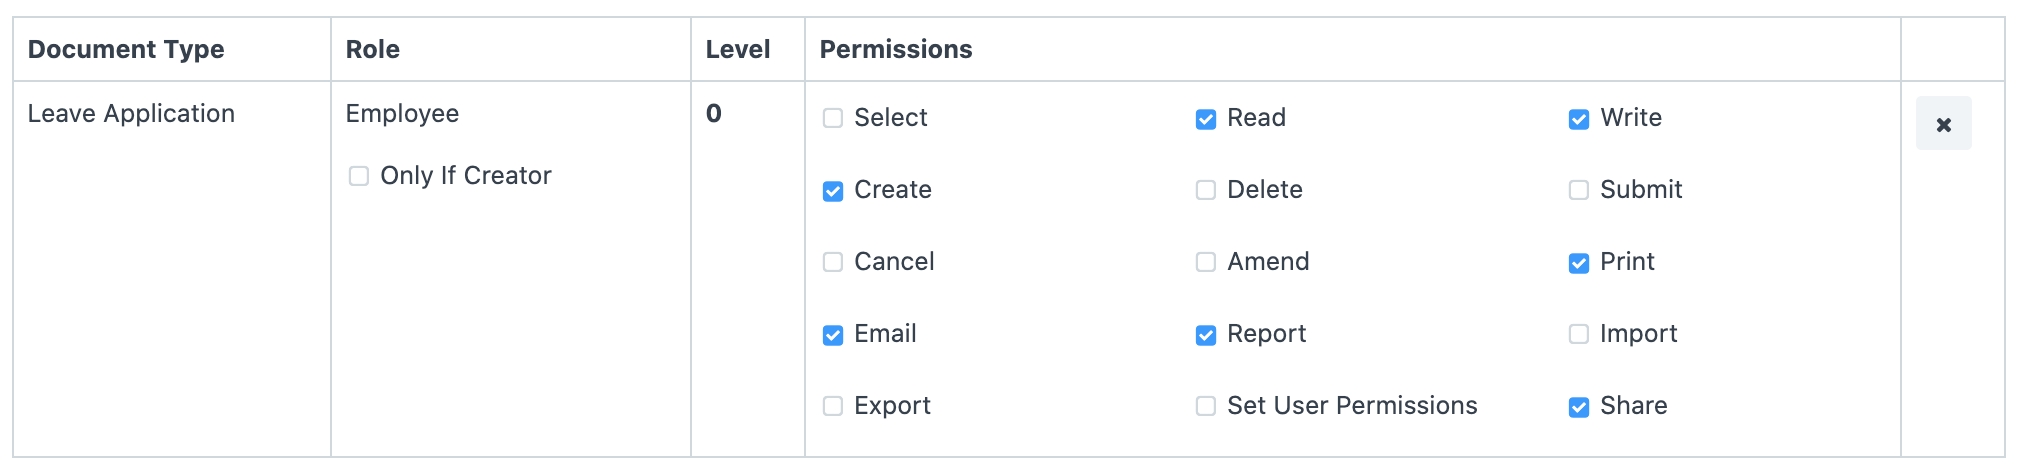This screenshot has width=2018, height=474.
Task: Enable the Select permission checkbox
Action: (x=833, y=119)
